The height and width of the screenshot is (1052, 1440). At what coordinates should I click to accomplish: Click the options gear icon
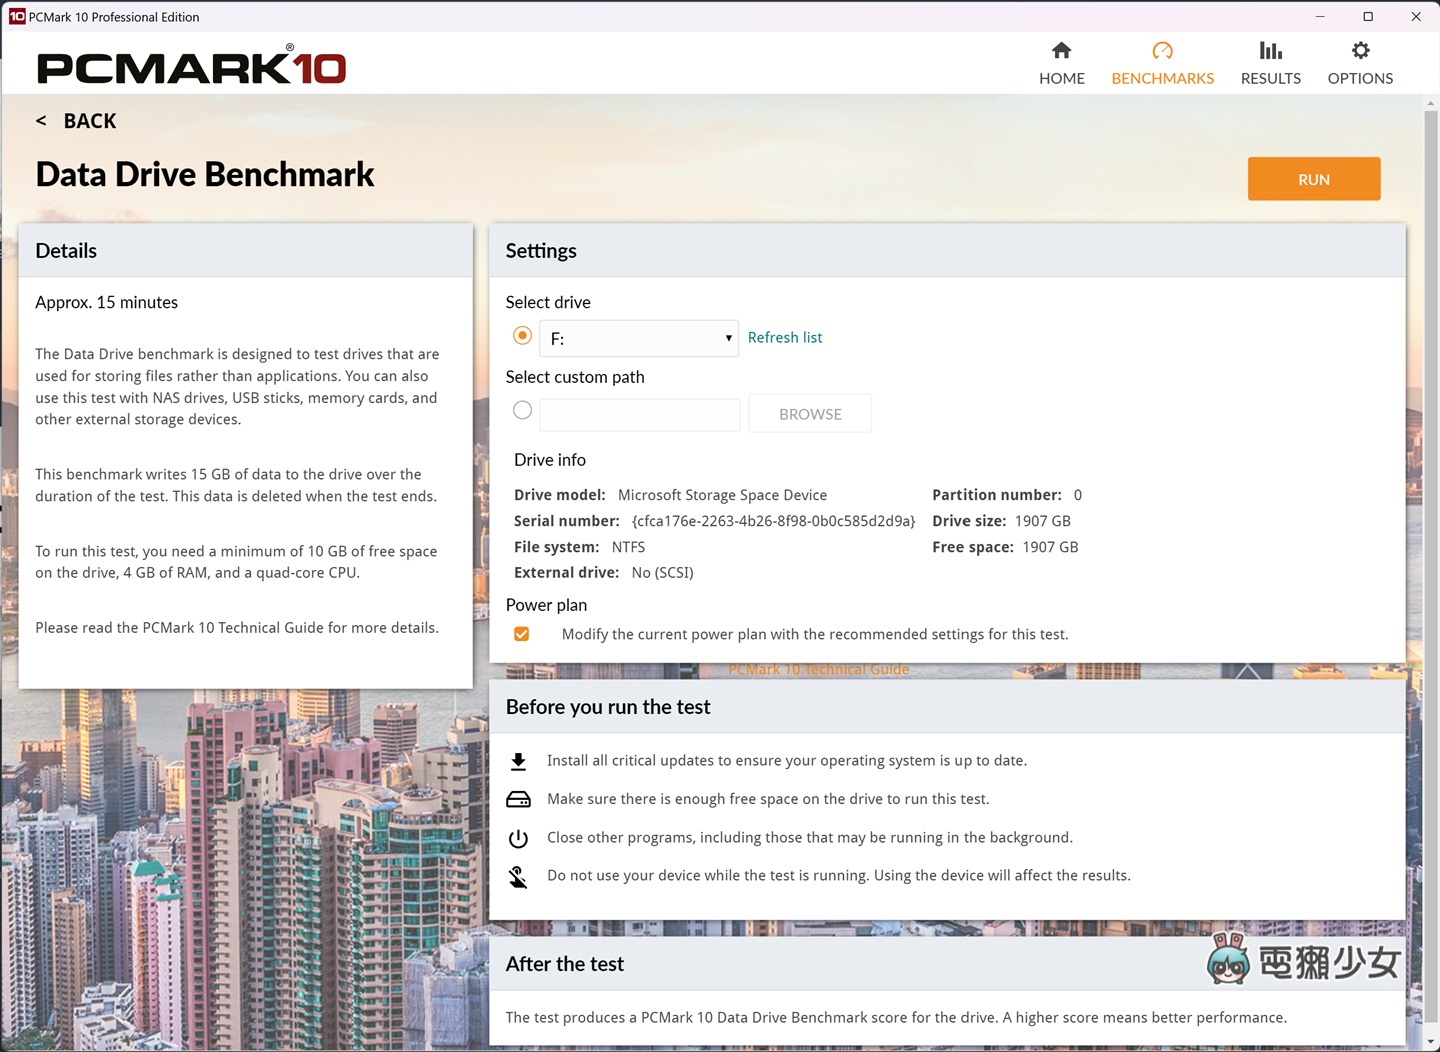coord(1360,50)
